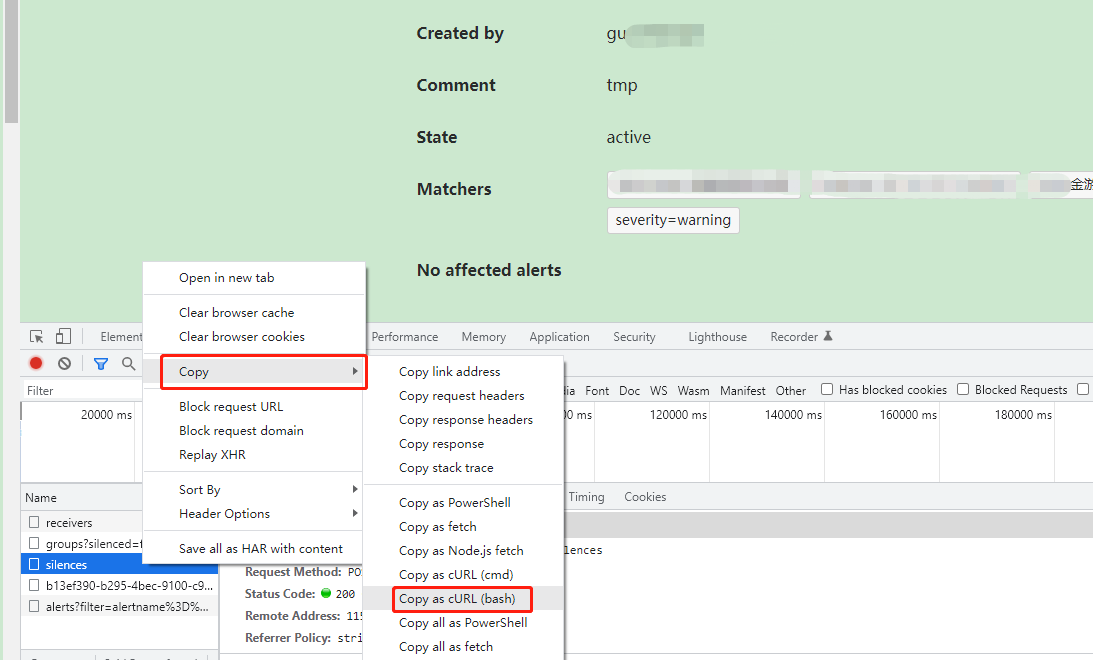Toggle the device toolbar icon
Image resolution: width=1093 pixels, height=660 pixels.
click(x=63, y=337)
